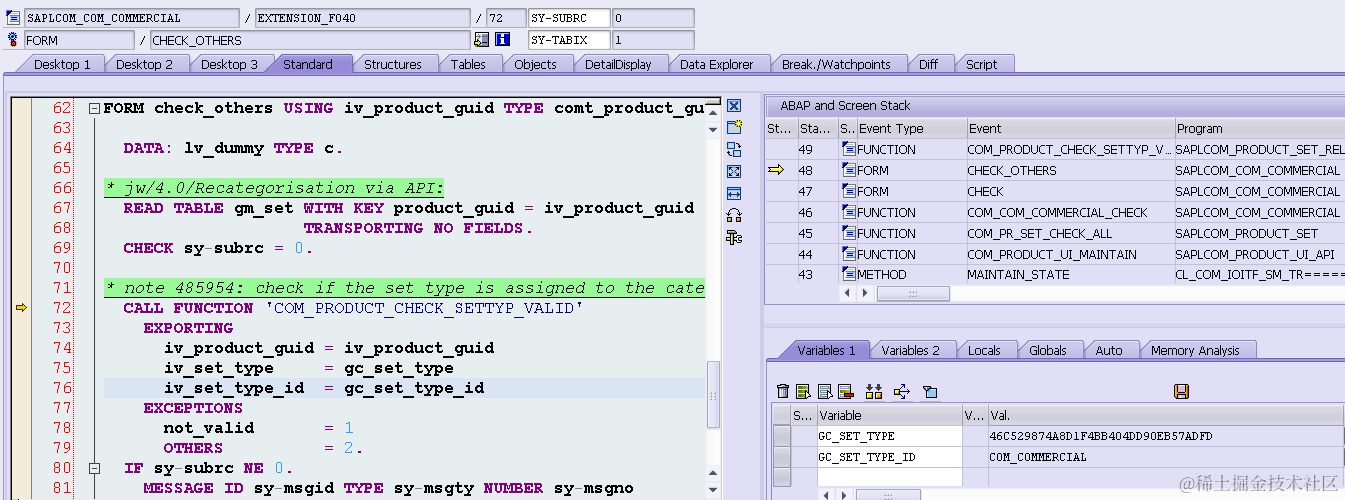Open the Tables tab

click(468, 64)
